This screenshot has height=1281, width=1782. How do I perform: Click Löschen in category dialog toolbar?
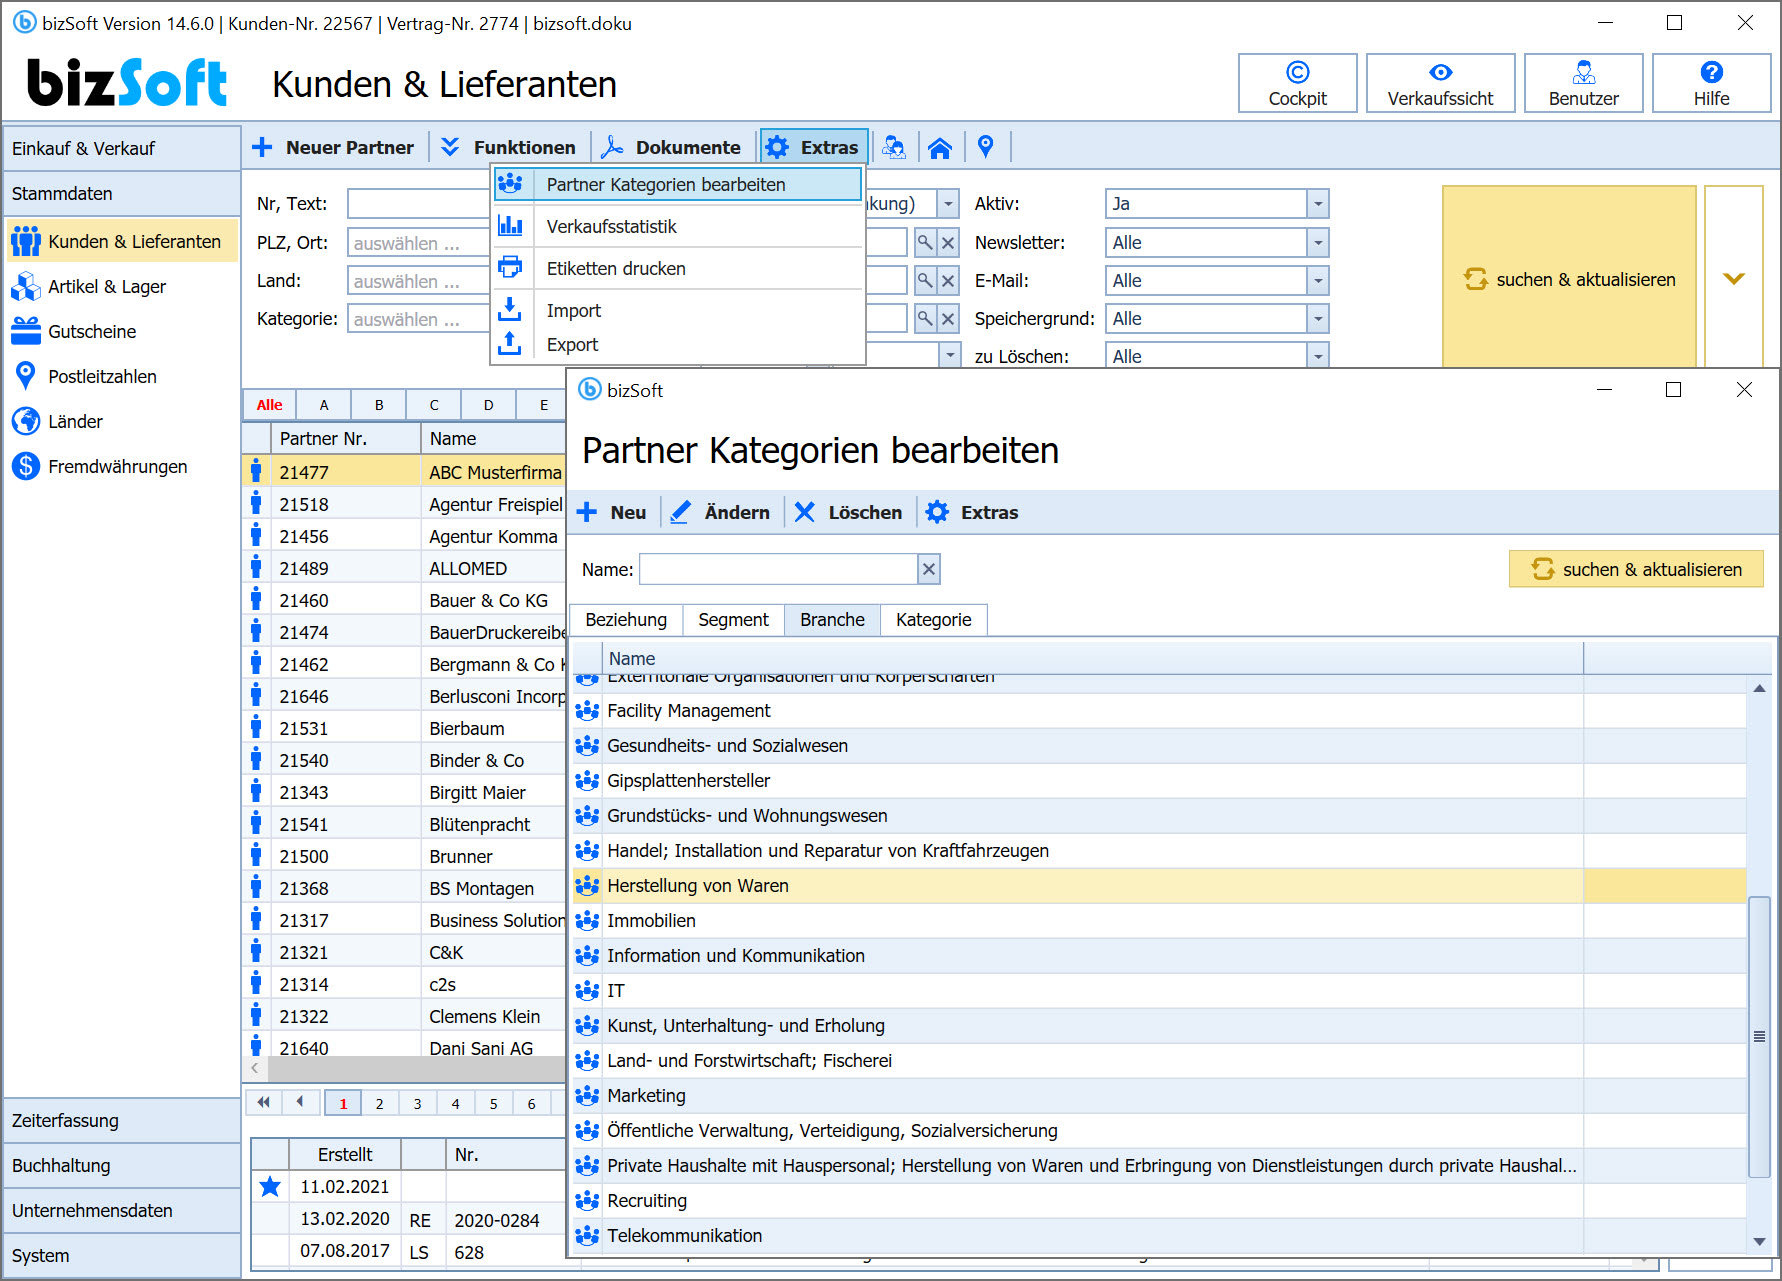(x=848, y=513)
